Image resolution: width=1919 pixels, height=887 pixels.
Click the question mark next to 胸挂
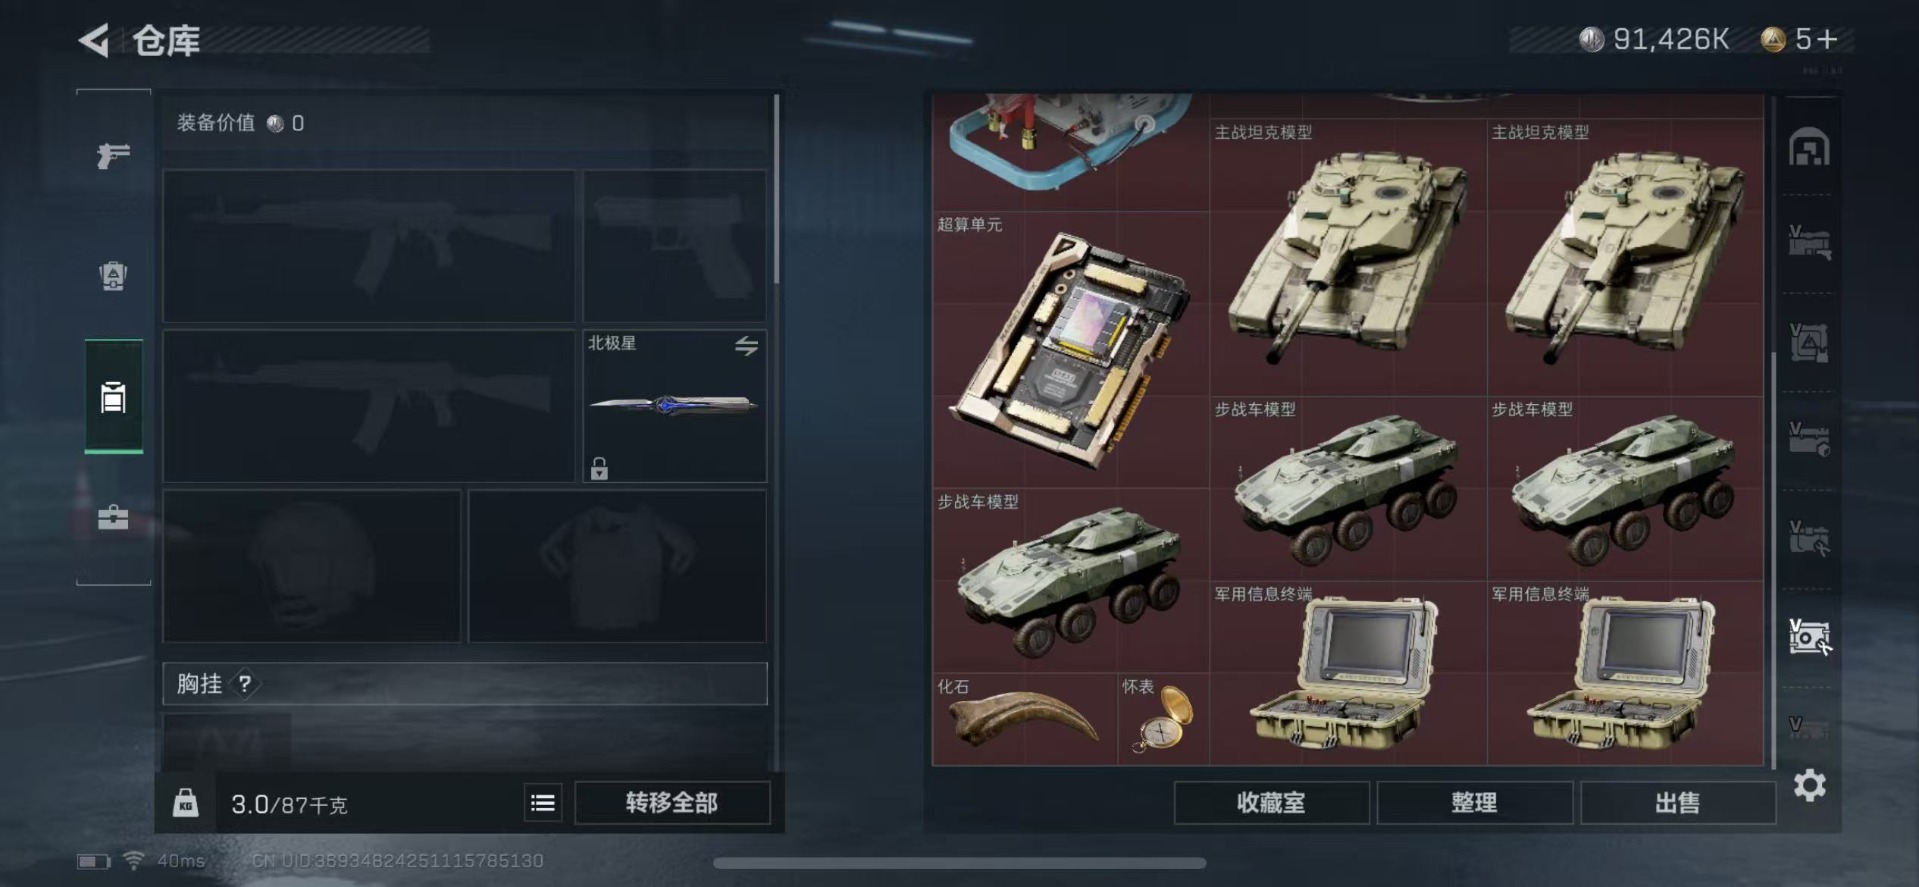pyautogui.click(x=245, y=684)
